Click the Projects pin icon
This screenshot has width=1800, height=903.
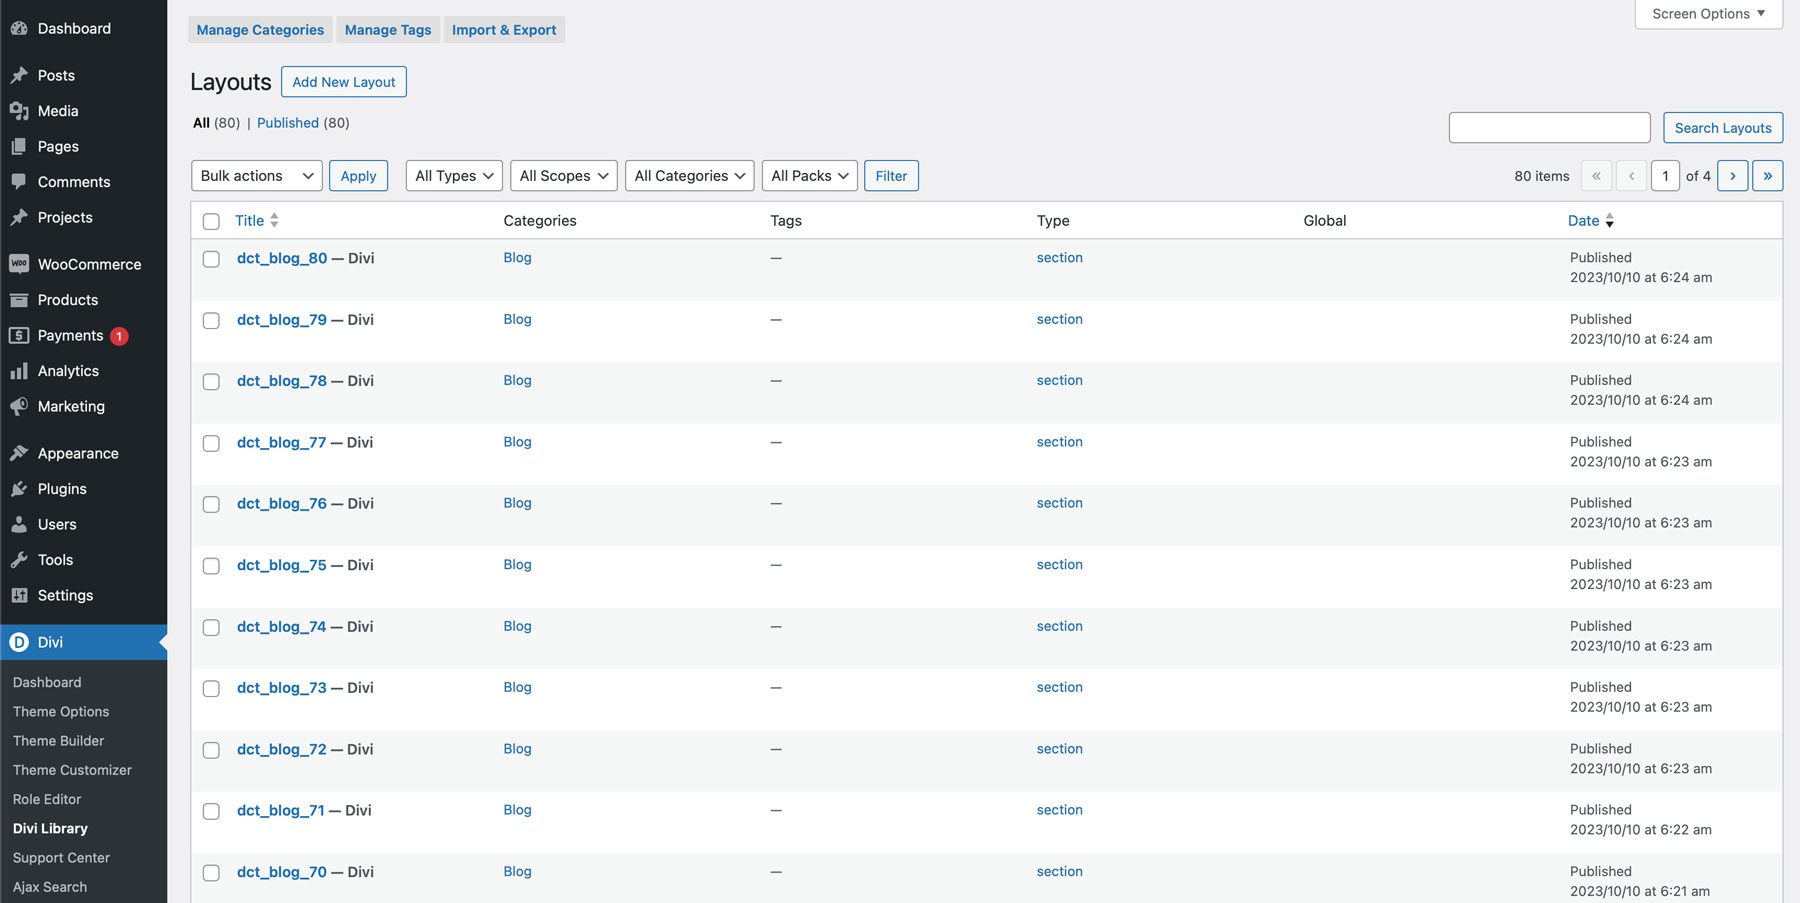click(x=19, y=217)
